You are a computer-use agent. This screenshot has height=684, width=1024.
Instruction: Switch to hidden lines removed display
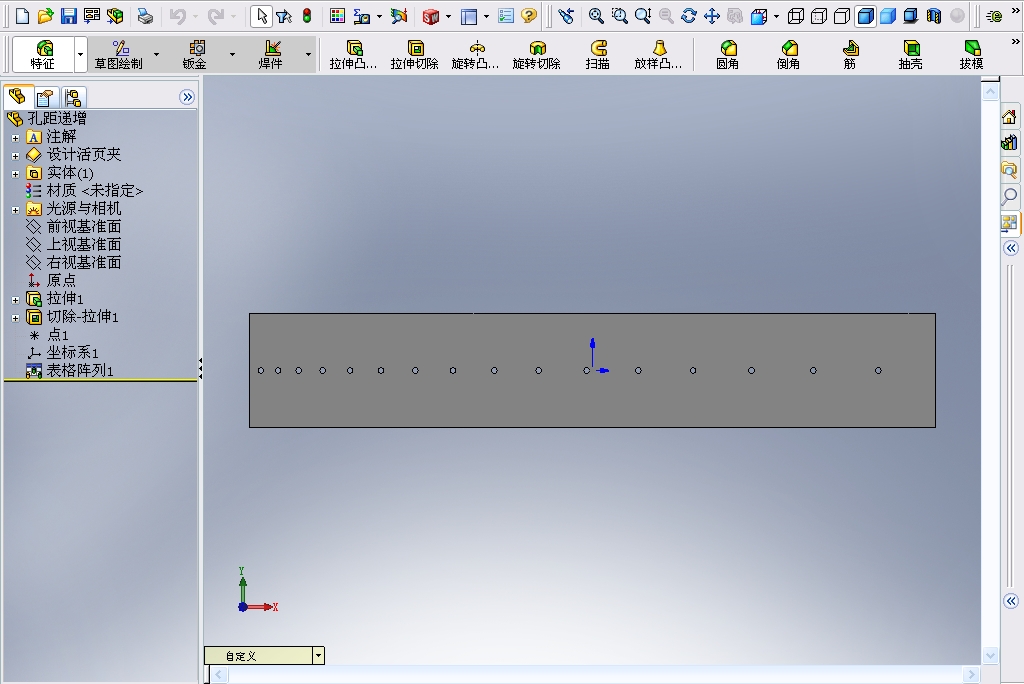(842, 16)
